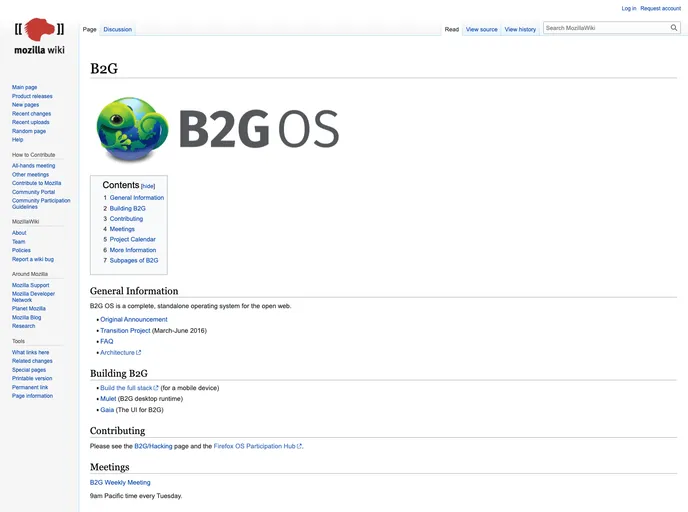
Task: Hide the Contents table
Action: [x=148, y=186]
